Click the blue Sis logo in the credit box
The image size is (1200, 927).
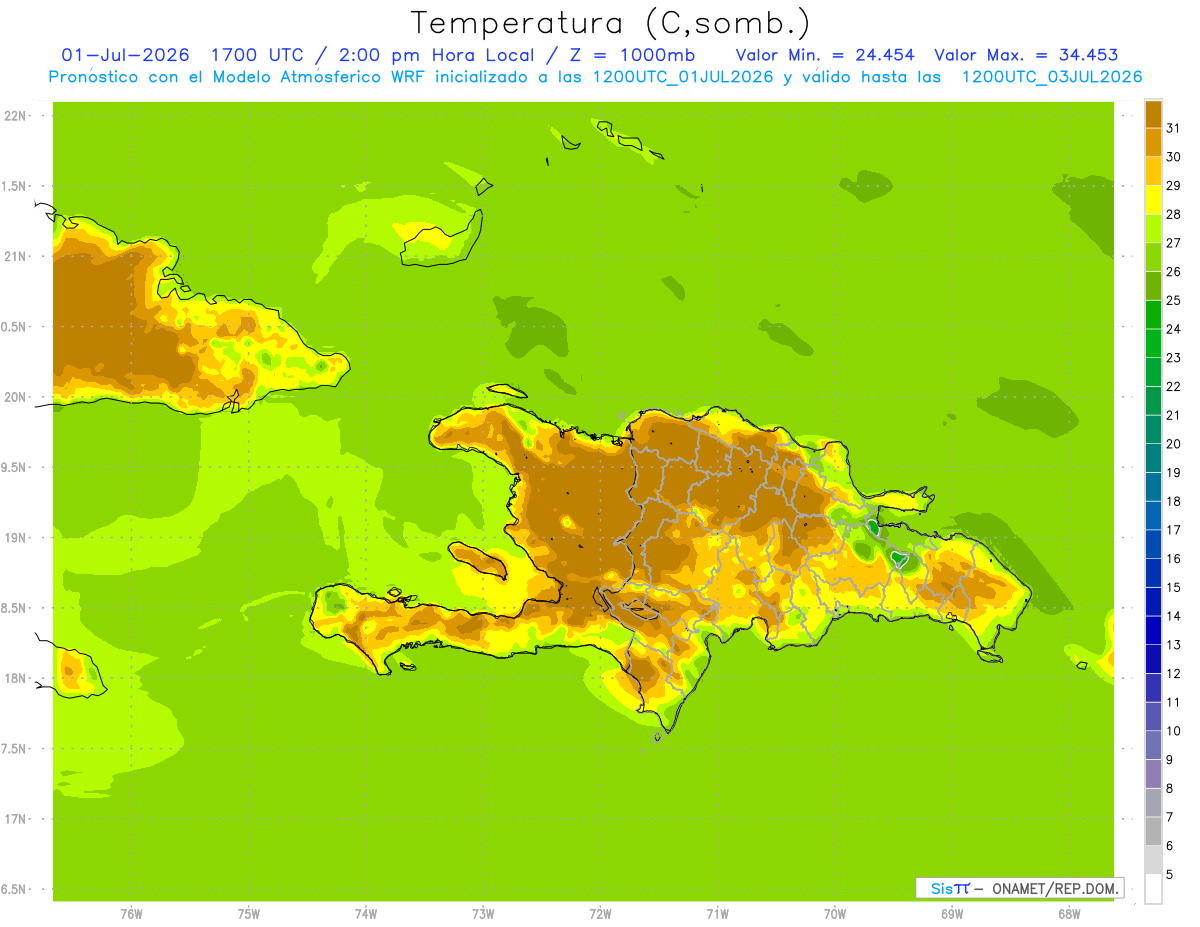(950, 888)
